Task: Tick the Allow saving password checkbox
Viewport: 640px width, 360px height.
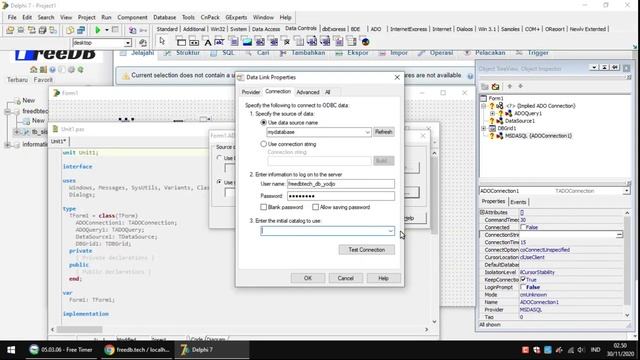Action: coord(316,207)
